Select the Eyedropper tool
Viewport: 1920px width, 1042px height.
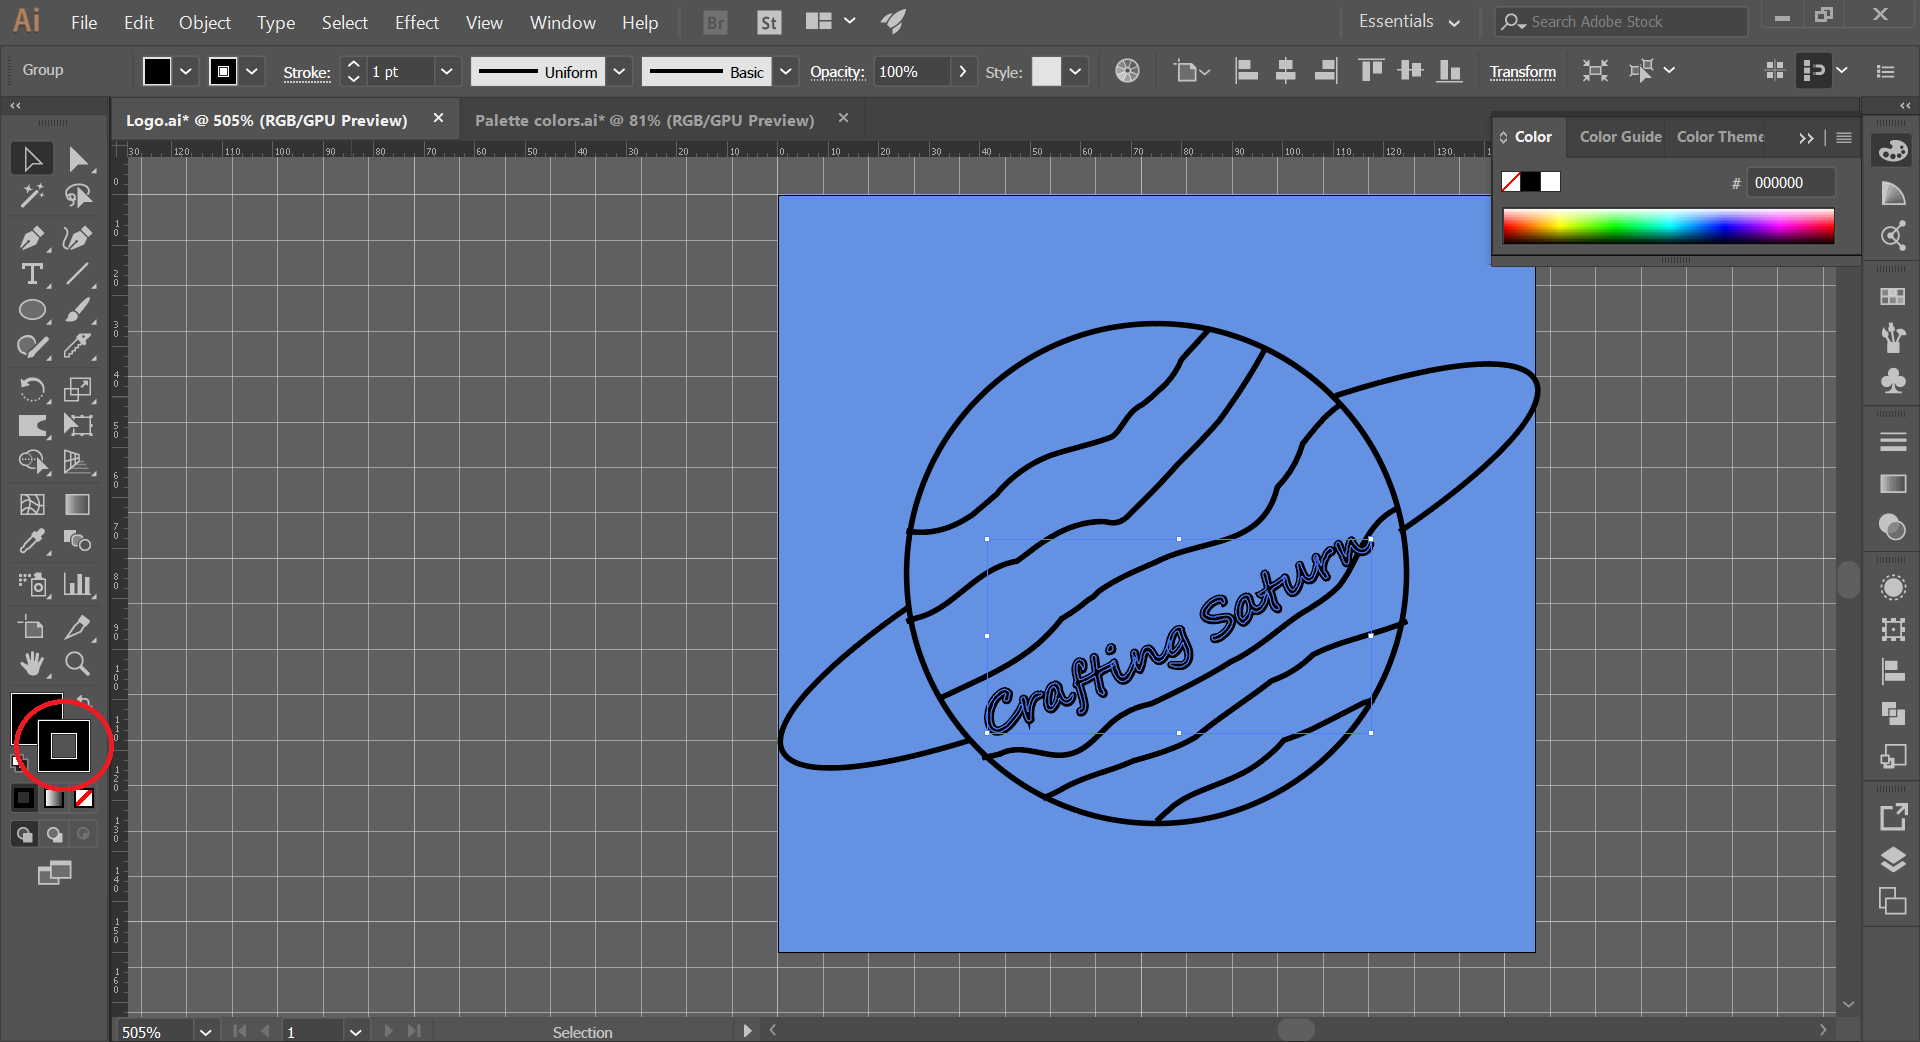(x=32, y=541)
